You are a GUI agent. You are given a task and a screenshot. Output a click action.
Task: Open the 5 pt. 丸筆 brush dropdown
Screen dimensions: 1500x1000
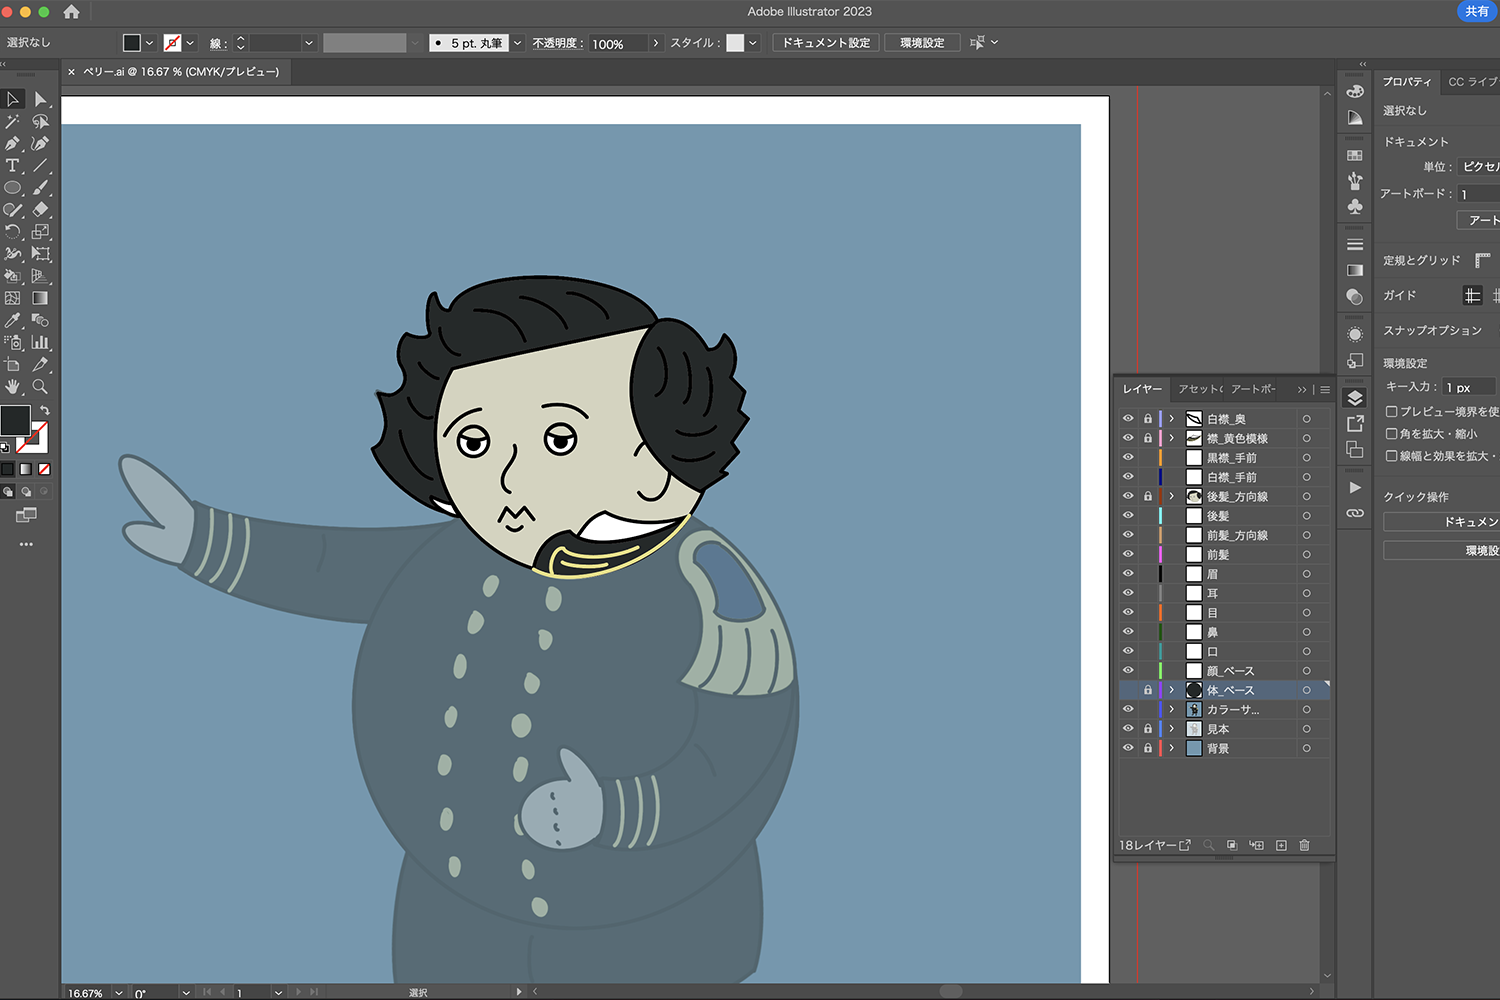[517, 43]
